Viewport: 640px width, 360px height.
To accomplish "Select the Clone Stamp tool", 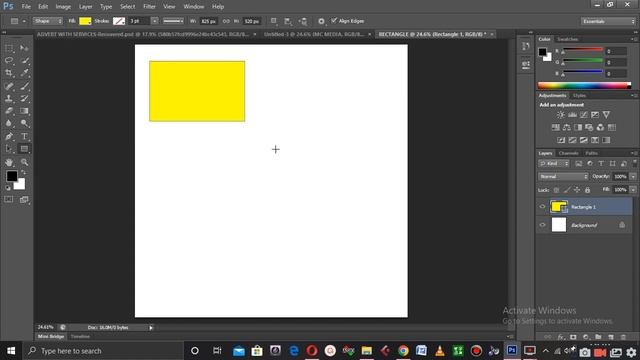I will click(9, 98).
